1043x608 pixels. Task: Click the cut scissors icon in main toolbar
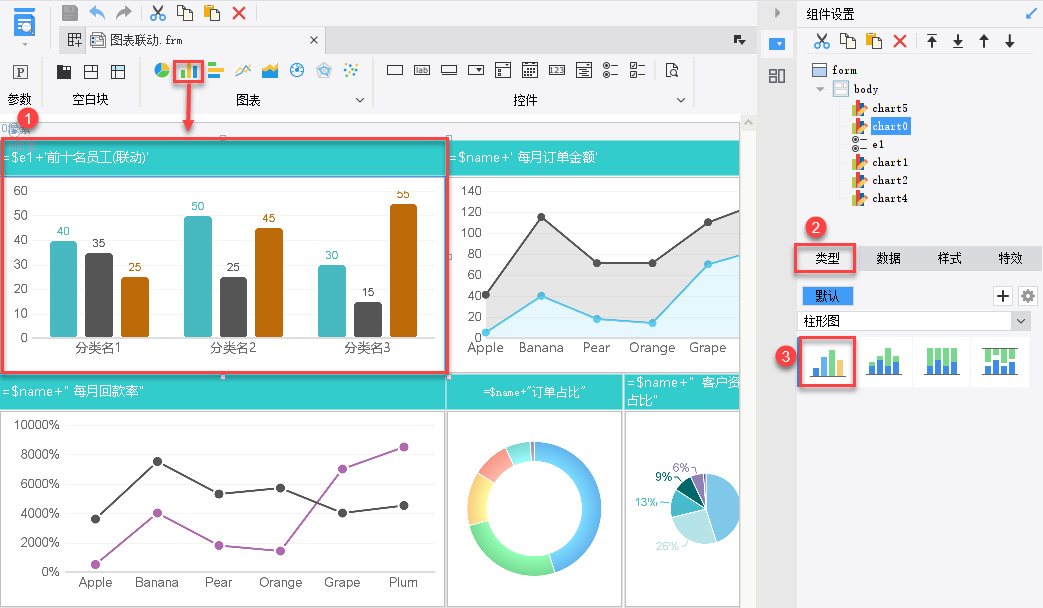[x=158, y=13]
